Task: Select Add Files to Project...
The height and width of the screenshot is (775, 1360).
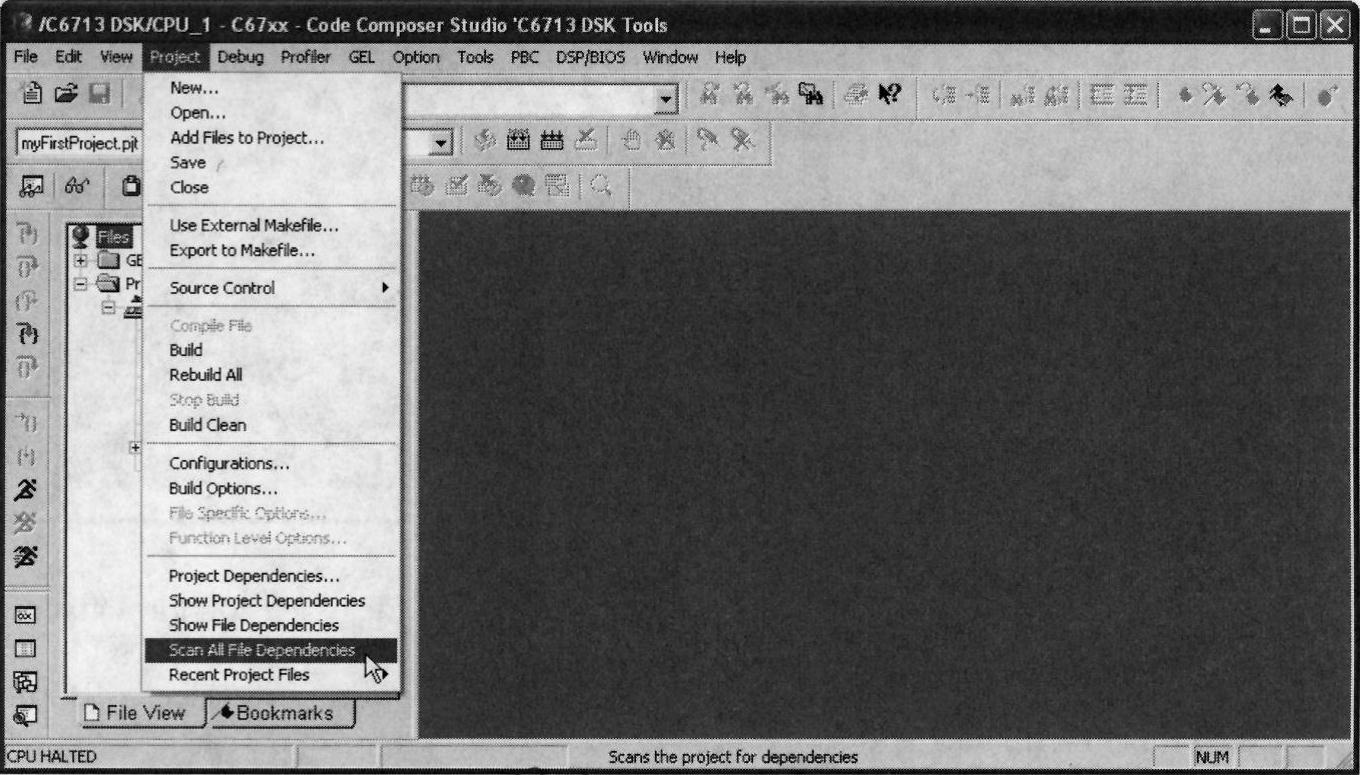Action: click(271, 138)
